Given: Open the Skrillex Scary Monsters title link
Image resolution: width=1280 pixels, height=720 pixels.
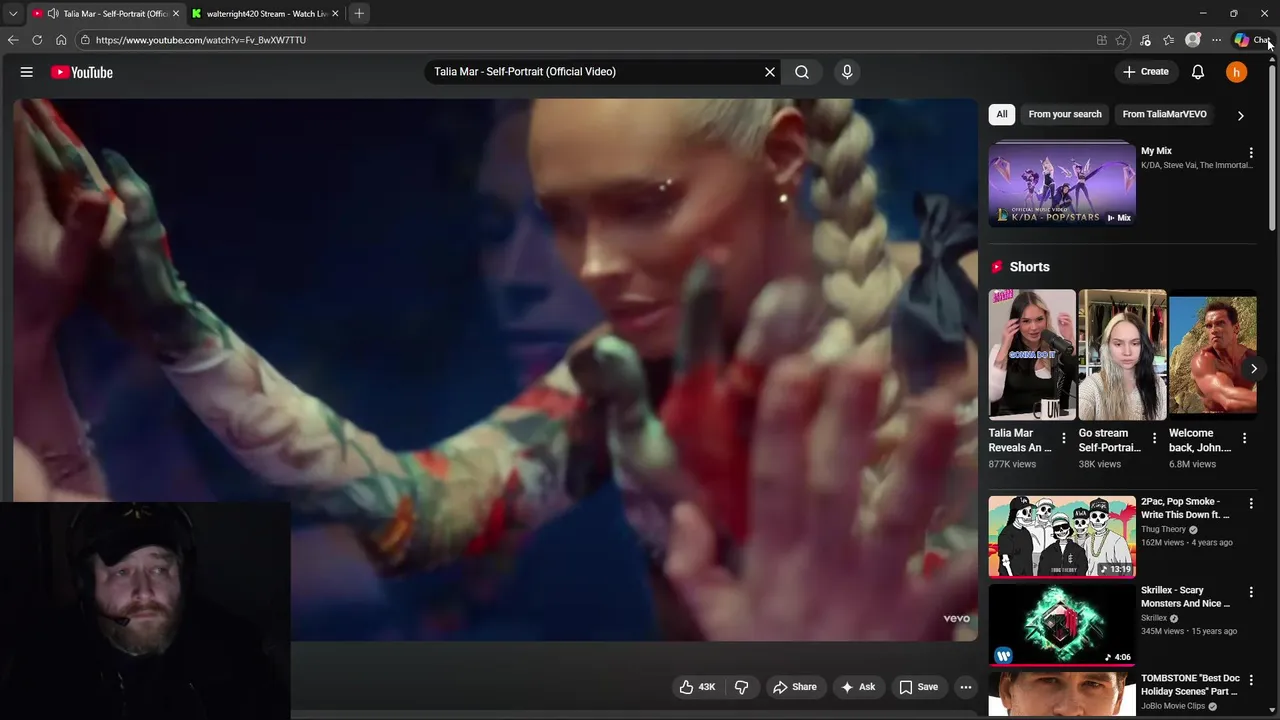Looking at the screenshot, I should tap(1185, 597).
